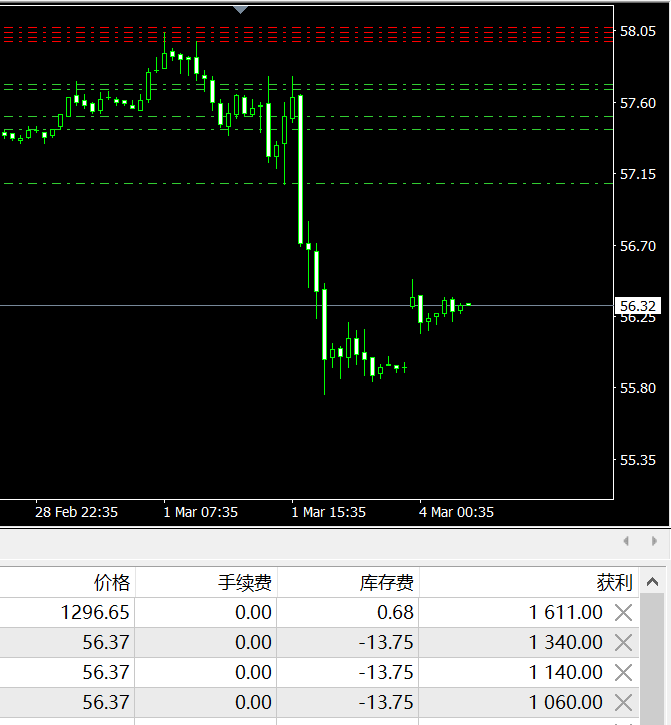Click profit value 1 140.00
This screenshot has width=671, height=725.
coord(566,672)
